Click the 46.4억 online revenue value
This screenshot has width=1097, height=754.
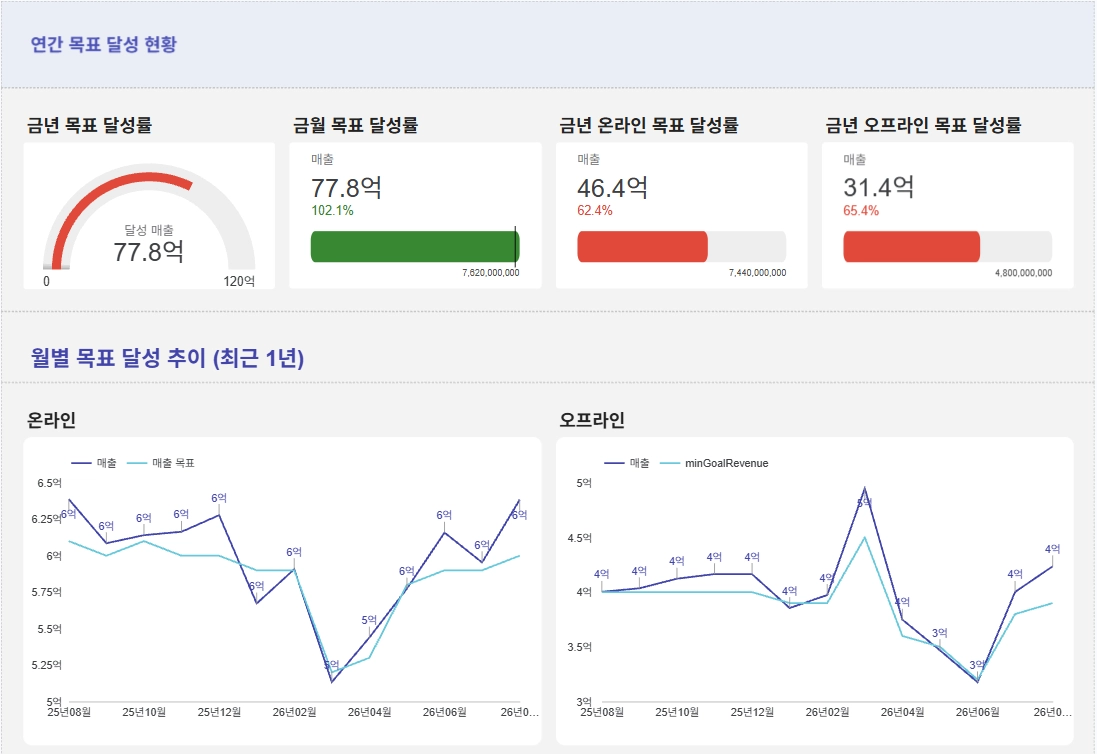click(612, 187)
